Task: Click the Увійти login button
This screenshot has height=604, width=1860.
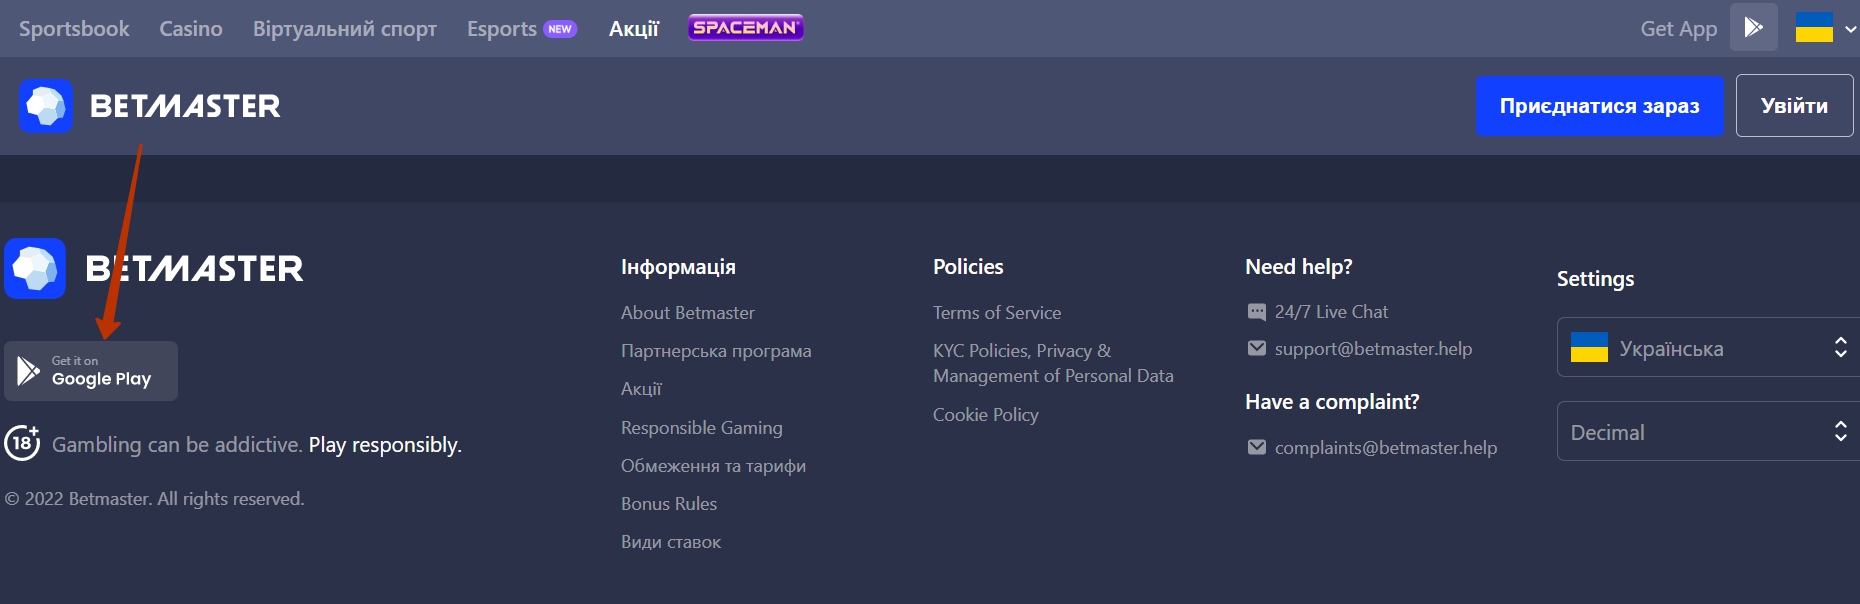Action: [1794, 106]
